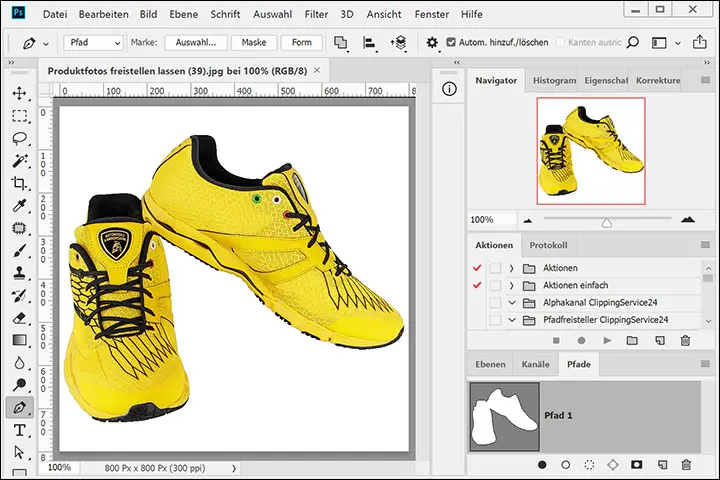Activate the Eyedropper tool
720x480 pixels.
19,206
